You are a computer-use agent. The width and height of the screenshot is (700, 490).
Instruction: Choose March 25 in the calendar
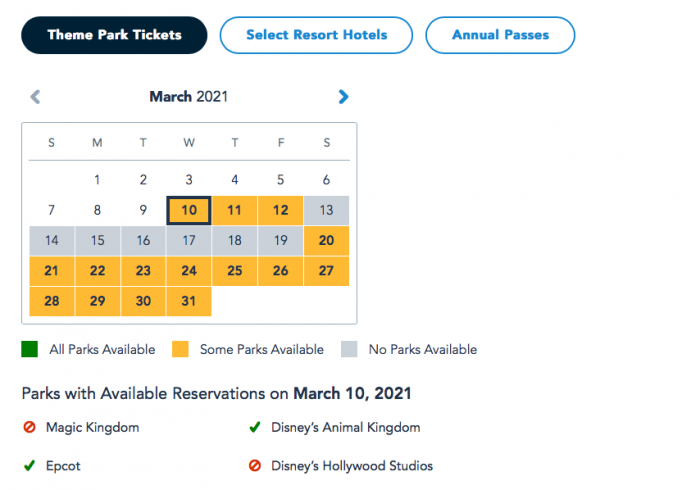pyautogui.click(x=235, y=271)
